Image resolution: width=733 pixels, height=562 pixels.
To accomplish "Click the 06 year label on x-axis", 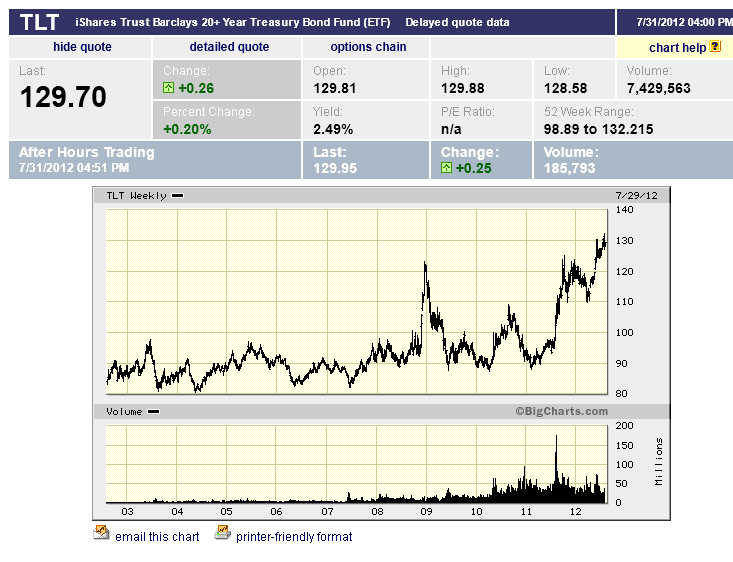I will tap(276, 511).
